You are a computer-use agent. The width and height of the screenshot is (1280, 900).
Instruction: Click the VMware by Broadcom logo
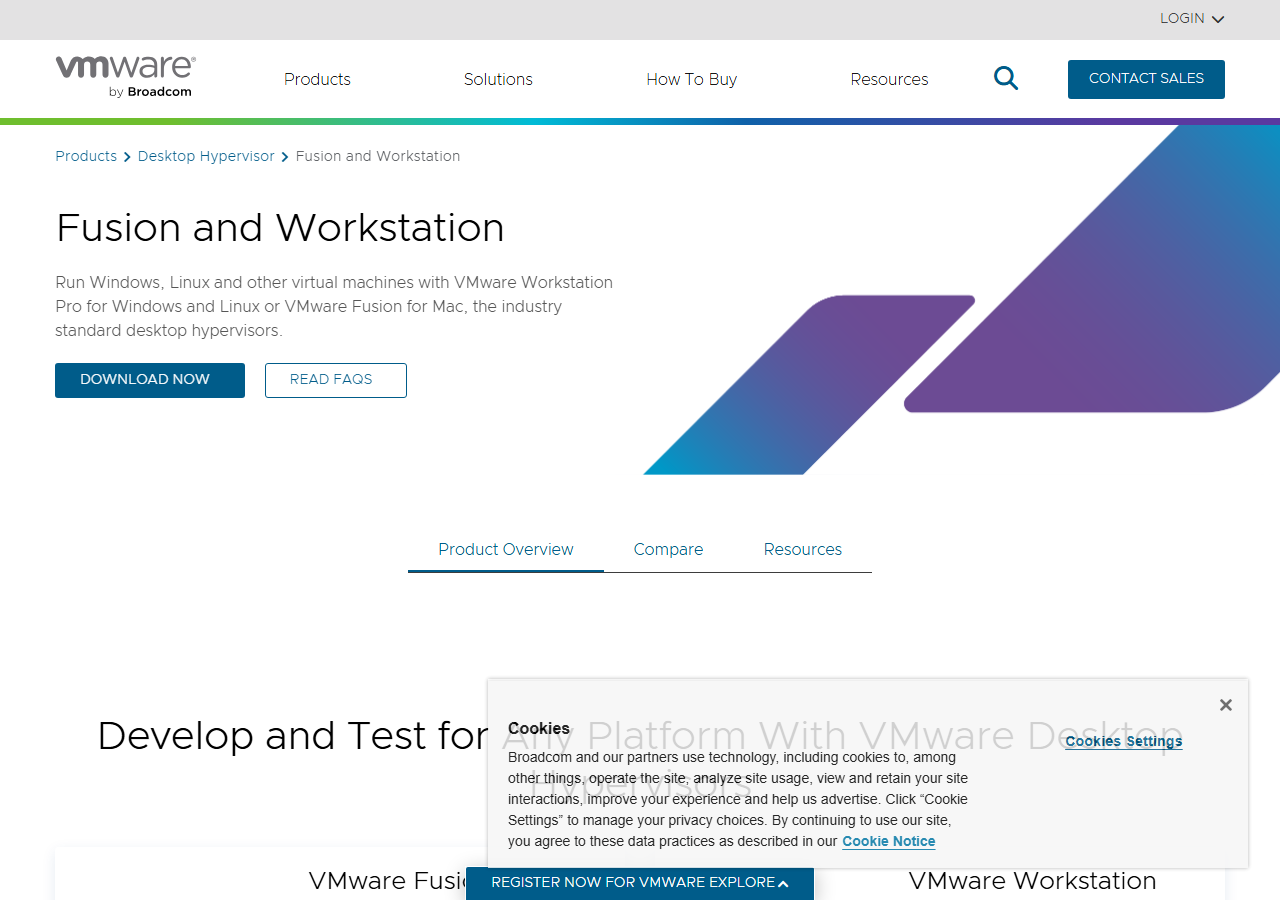click(125, 77)
